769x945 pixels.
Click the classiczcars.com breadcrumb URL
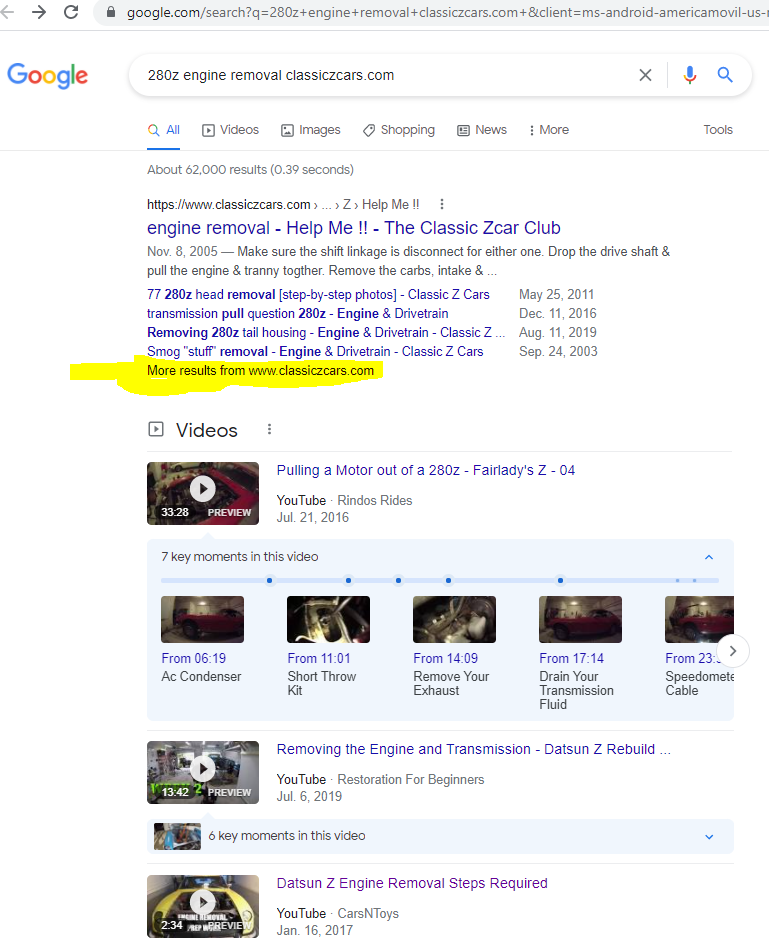[283, 205]
